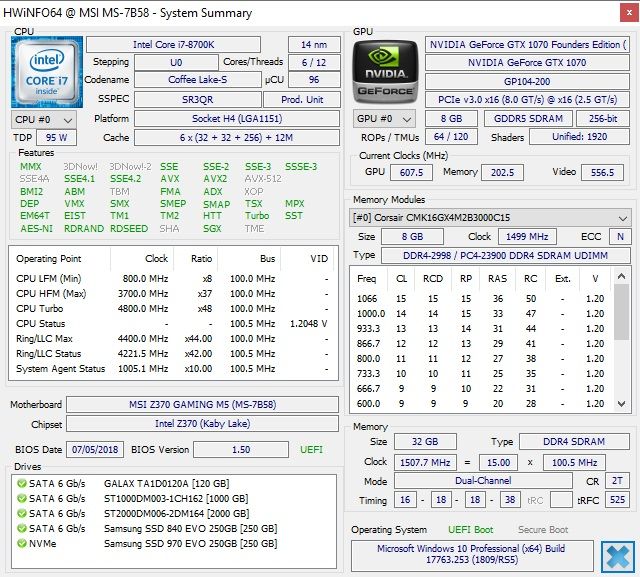Click the Socket H4 (LGA1151) platform field
Image resolution: width=640 pixels, height=577 pixels.
(x=237, y=119)
